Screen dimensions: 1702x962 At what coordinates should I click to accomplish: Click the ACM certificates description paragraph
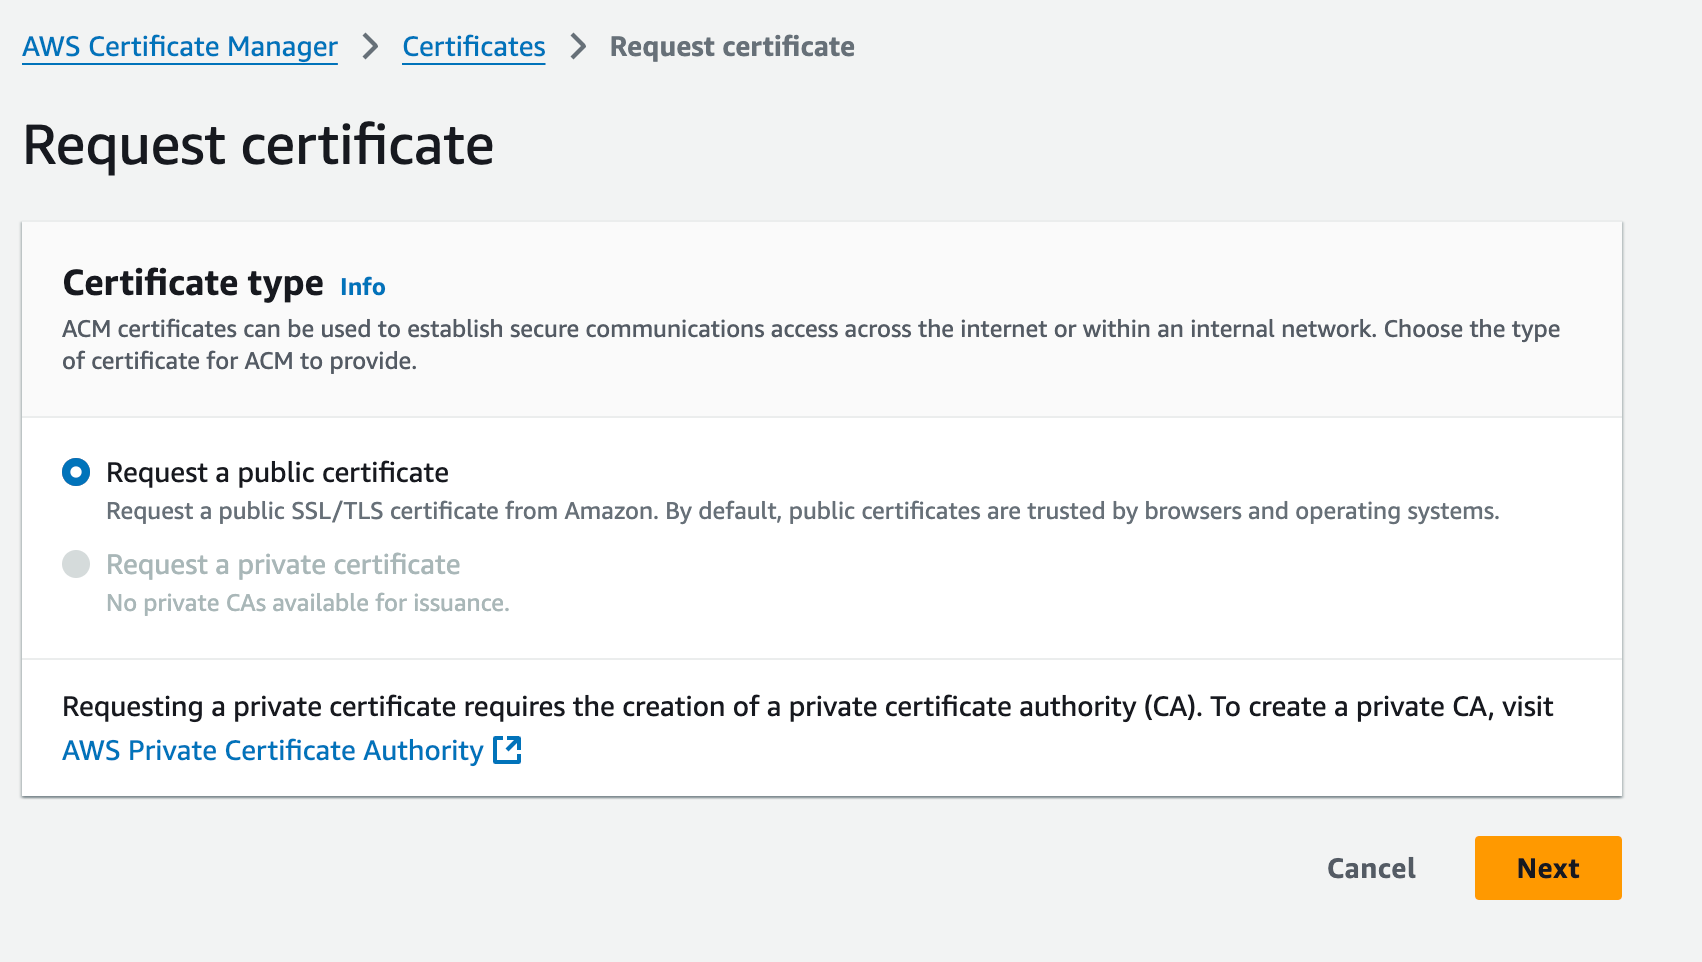click(x=810, y=344)
